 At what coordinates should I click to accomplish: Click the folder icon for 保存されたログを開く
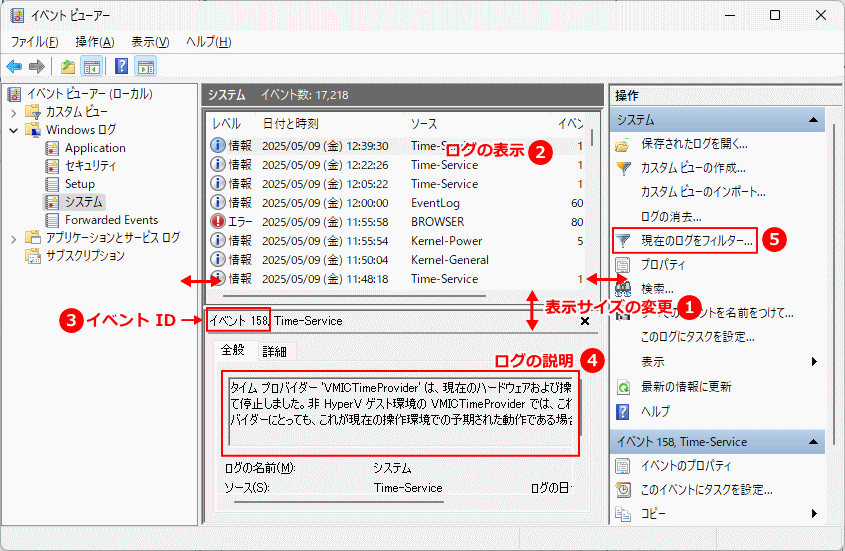coord(623,144)
